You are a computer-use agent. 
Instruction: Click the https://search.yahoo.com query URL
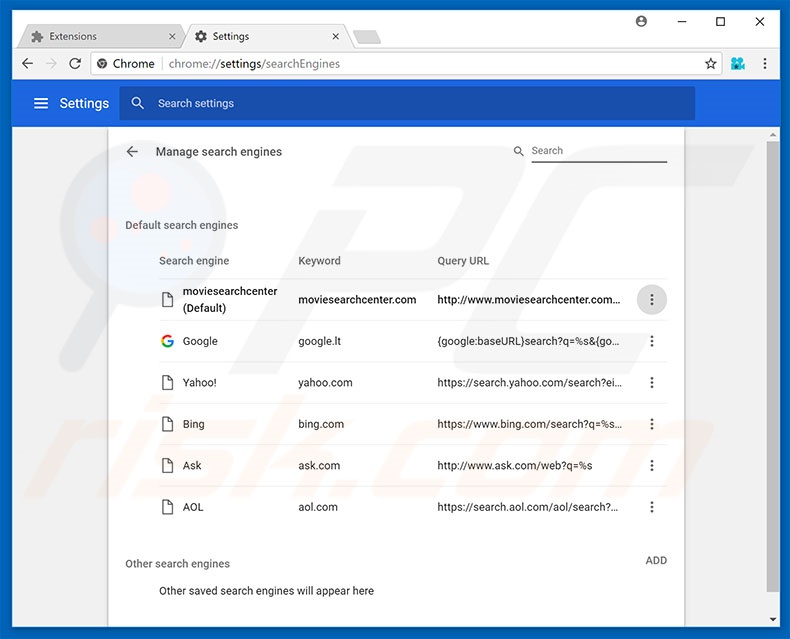tap(529, 382)
